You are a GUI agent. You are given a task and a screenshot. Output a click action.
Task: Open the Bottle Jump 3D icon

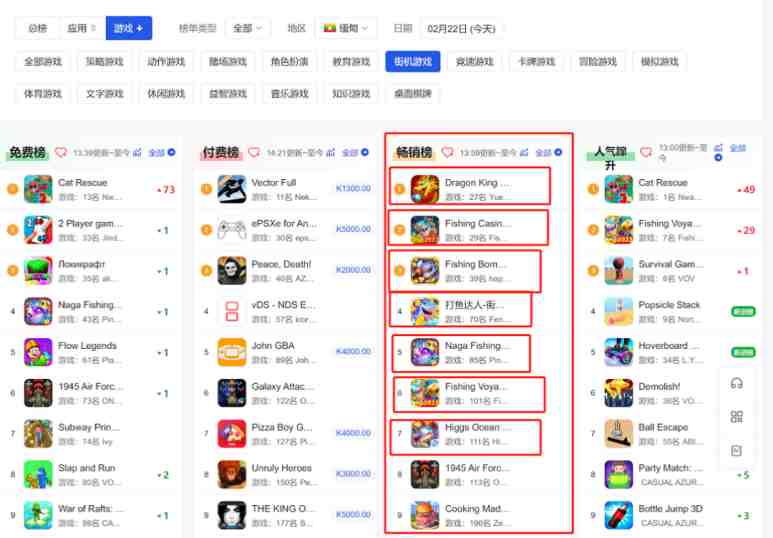pos(618,515)
